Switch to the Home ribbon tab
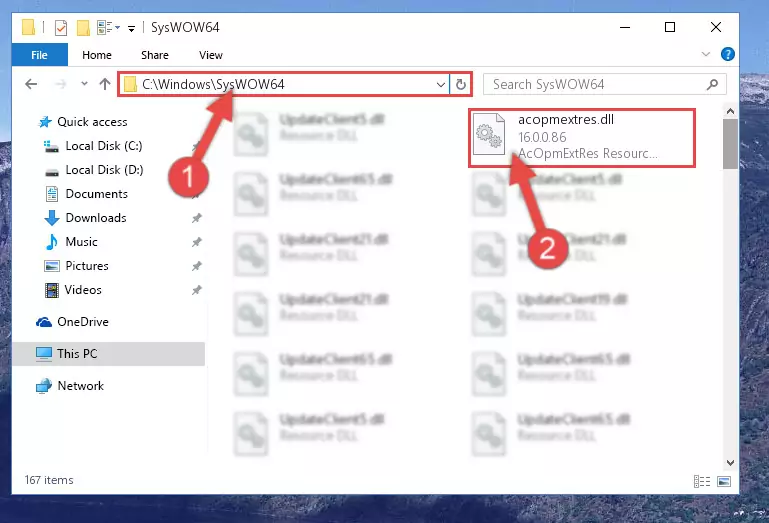769x523 pixels. click(x=97, y=55)
